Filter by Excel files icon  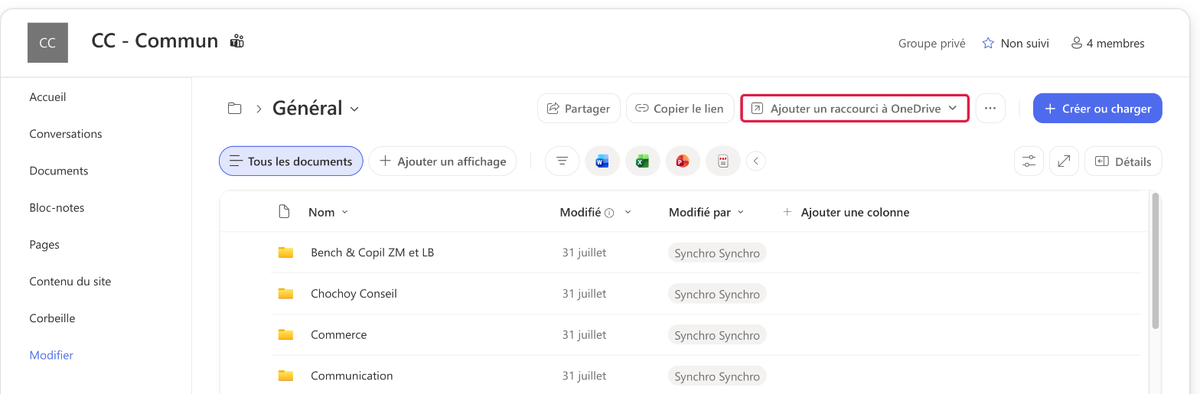642,161
